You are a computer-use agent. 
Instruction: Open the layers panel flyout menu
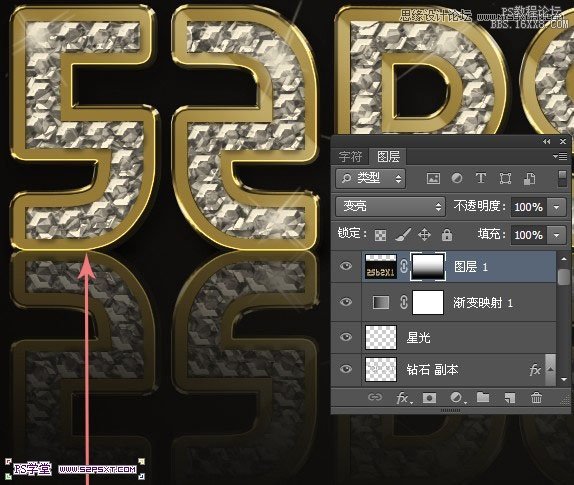tap(560, 157)
